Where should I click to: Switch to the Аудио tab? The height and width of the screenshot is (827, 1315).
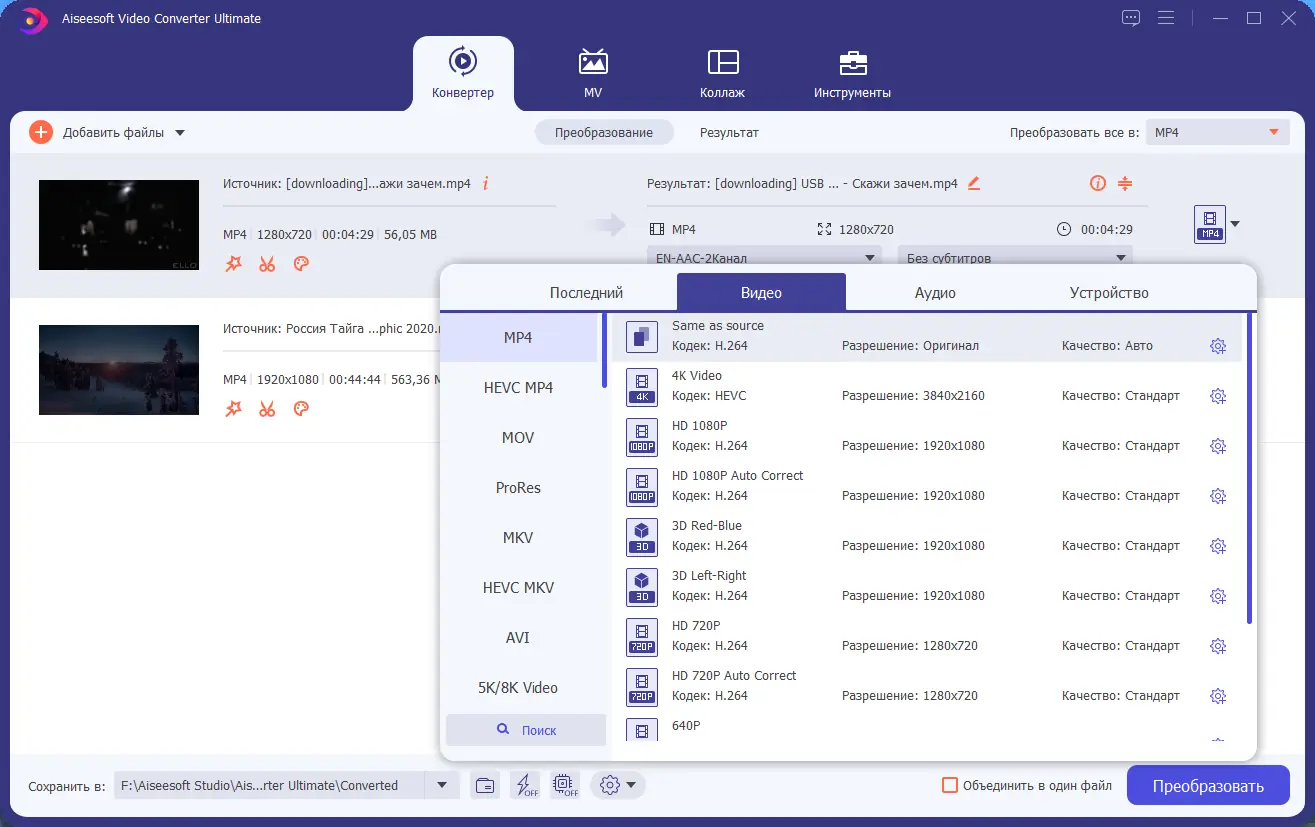[935, 292]
